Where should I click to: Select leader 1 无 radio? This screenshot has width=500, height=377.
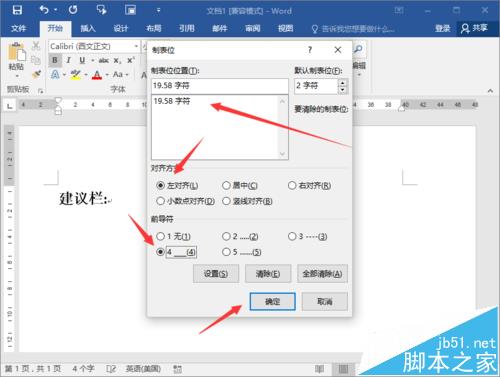tap(160, 236)
